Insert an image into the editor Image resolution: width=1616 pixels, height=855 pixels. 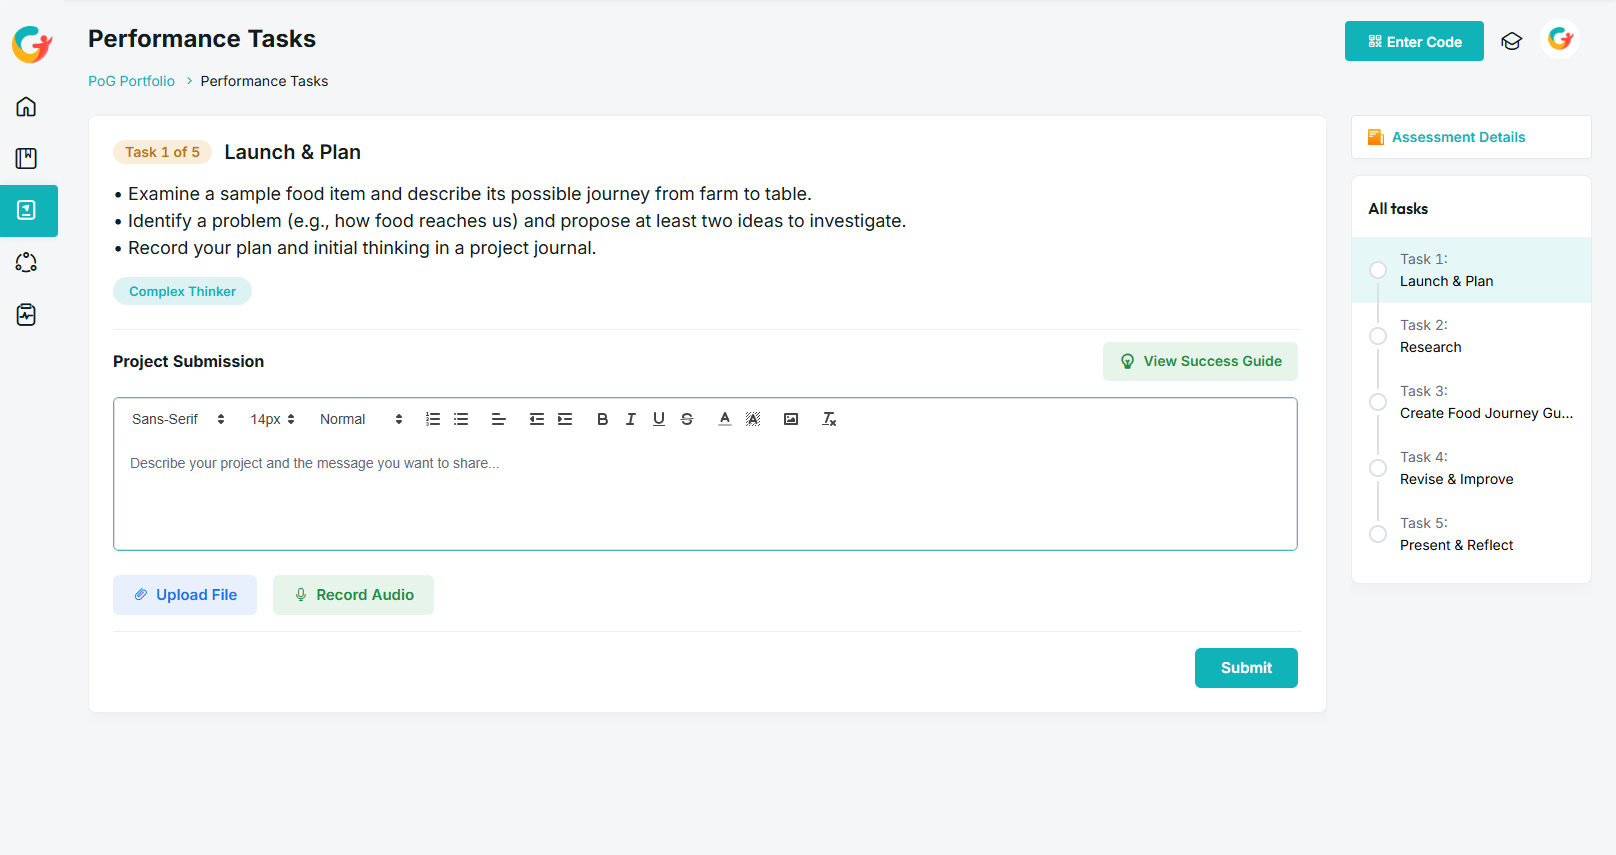click(x=791, y=419)
